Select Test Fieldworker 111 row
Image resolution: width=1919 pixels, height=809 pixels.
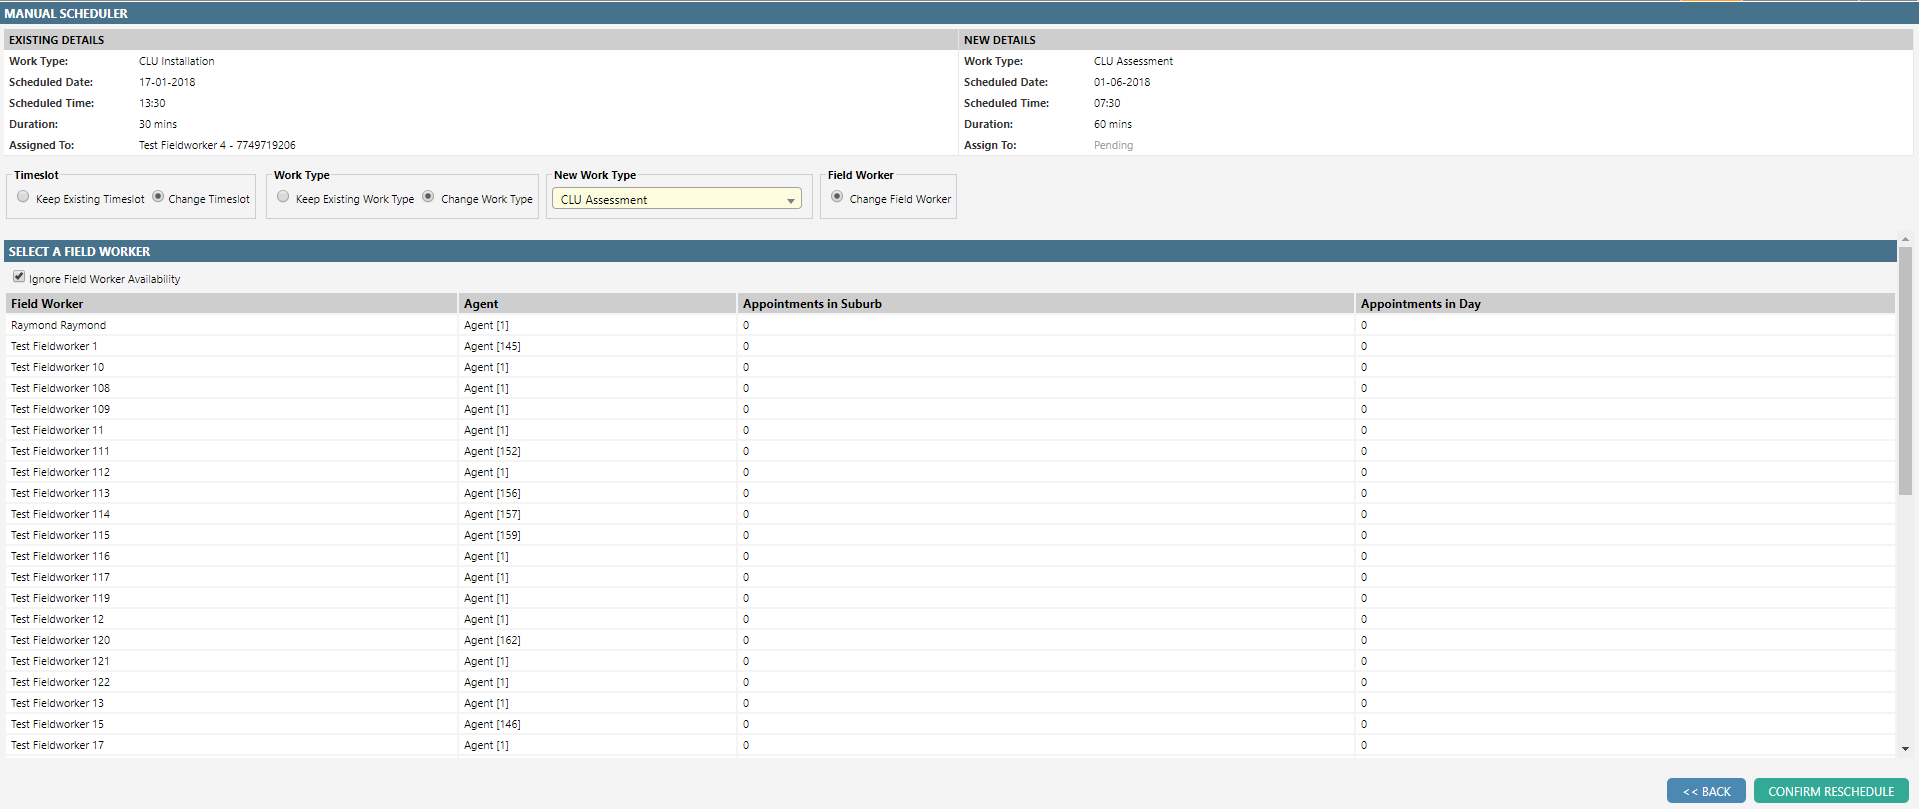point(60,451)
